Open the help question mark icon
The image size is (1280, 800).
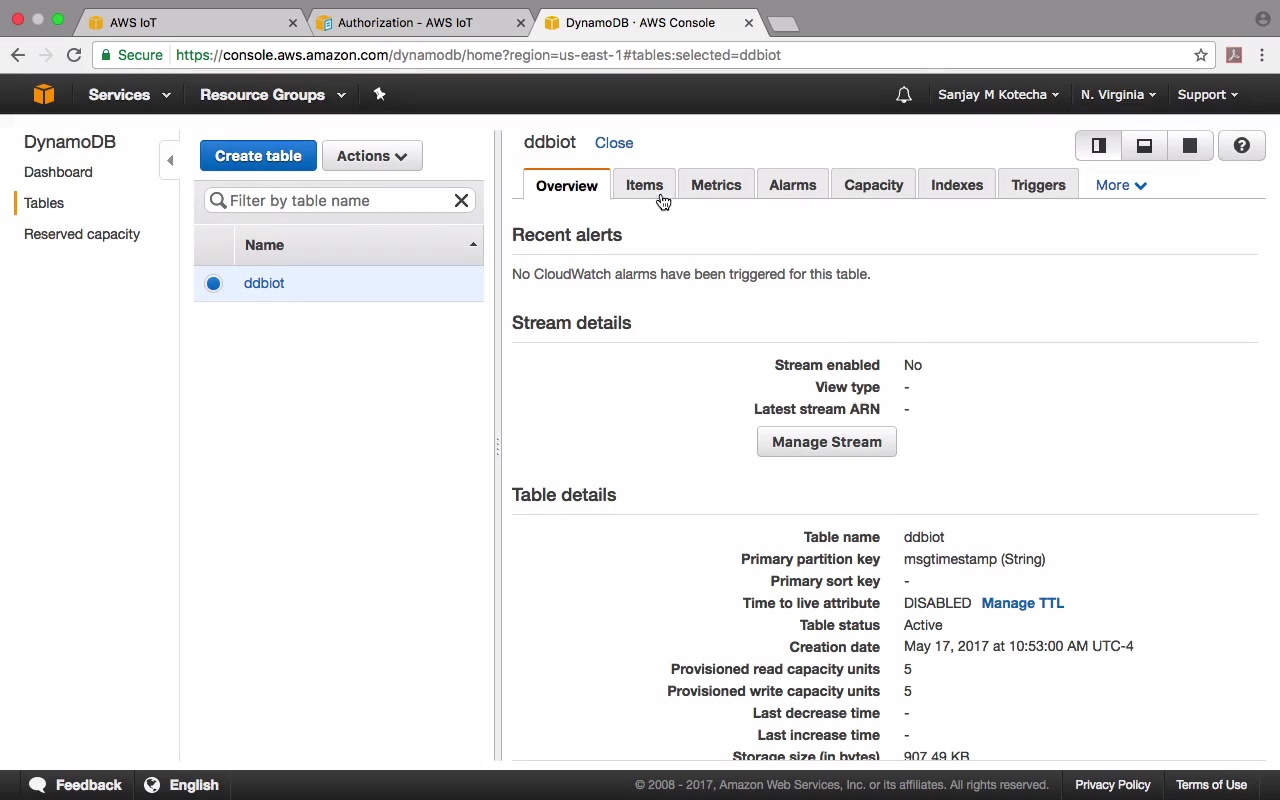tap(1242, 146)
